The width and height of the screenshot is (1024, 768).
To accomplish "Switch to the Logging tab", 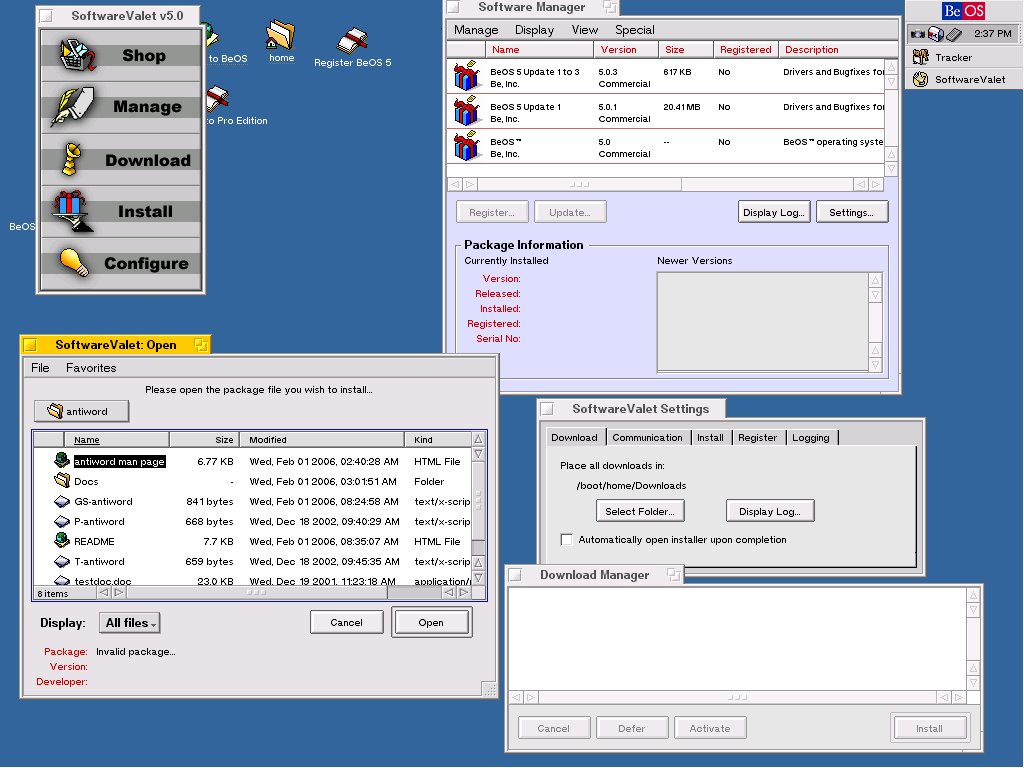I will click(810, 438).
